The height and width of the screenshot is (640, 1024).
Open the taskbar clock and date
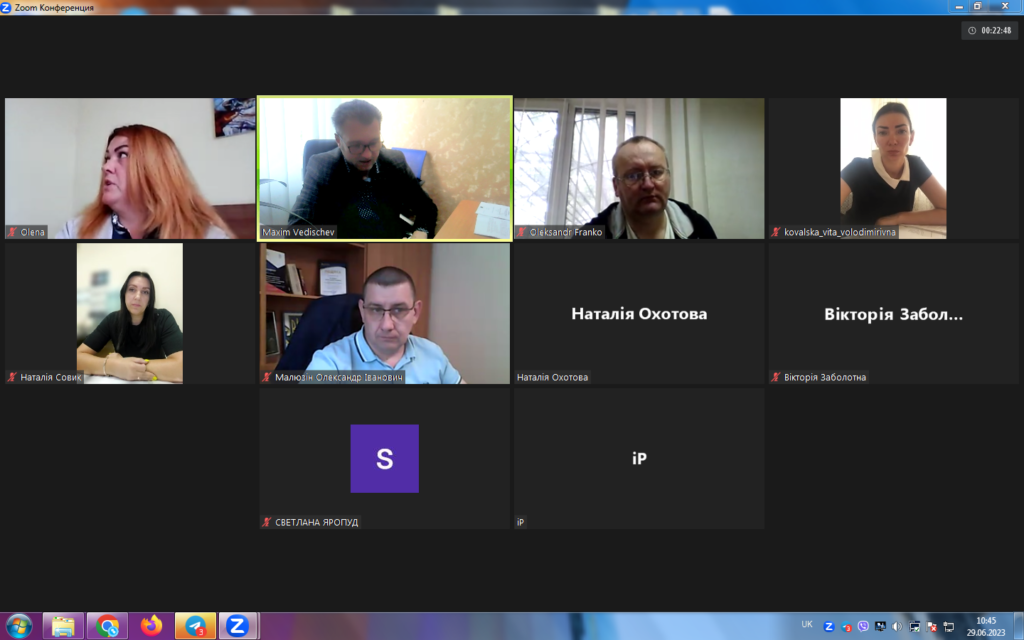(986, 626)
